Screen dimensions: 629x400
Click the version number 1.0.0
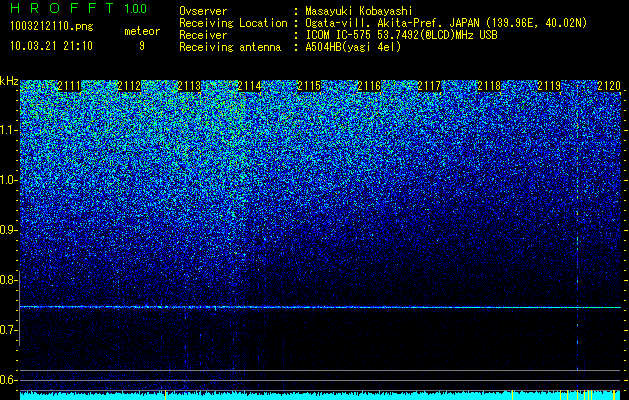[x=136, y=8]
